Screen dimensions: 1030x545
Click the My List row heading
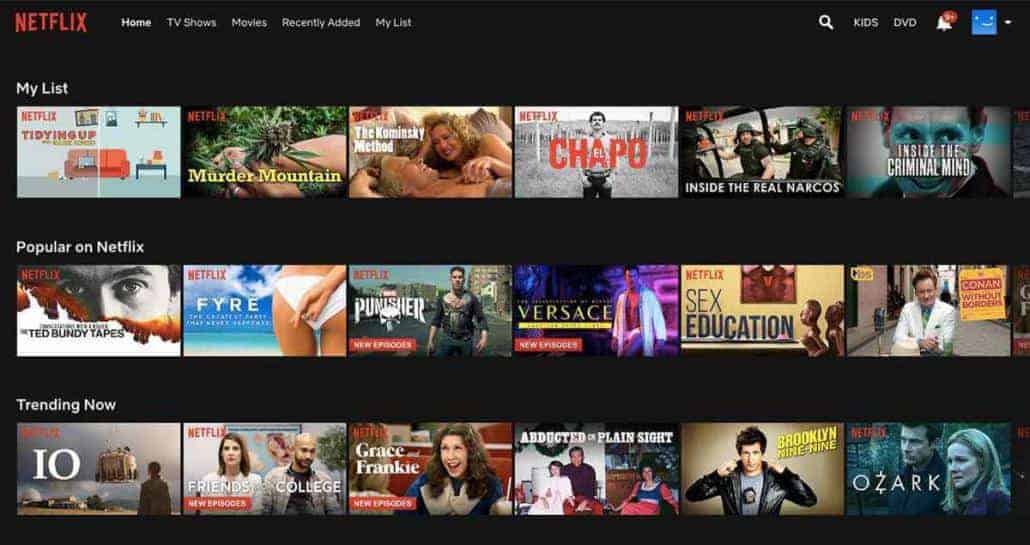42,89
